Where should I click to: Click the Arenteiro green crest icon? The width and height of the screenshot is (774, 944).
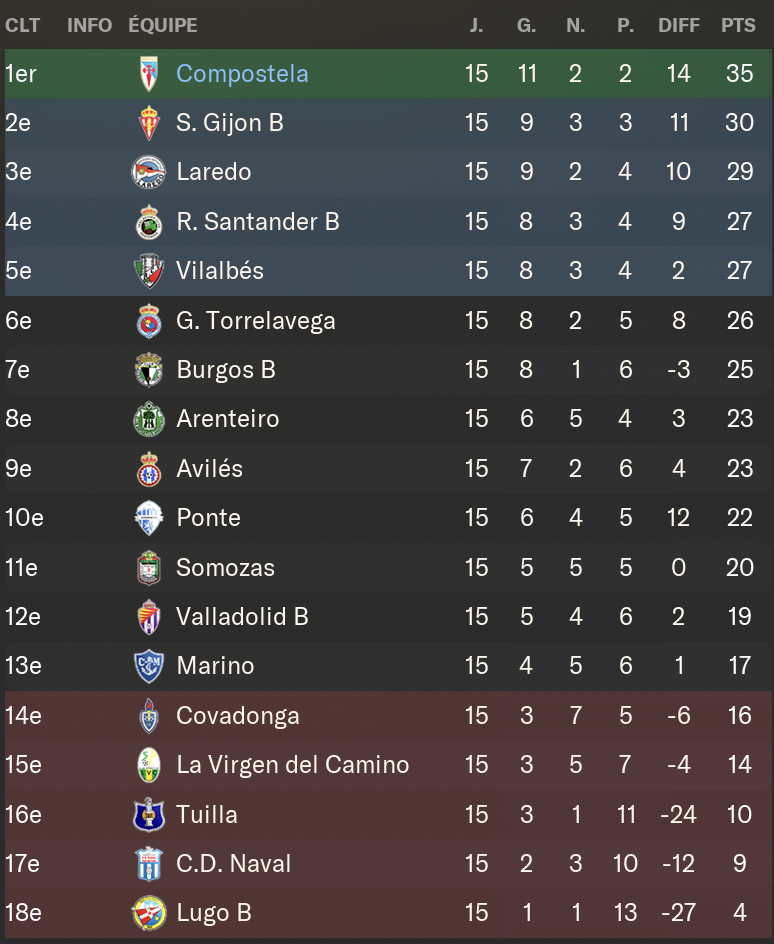tap(149, 419)
